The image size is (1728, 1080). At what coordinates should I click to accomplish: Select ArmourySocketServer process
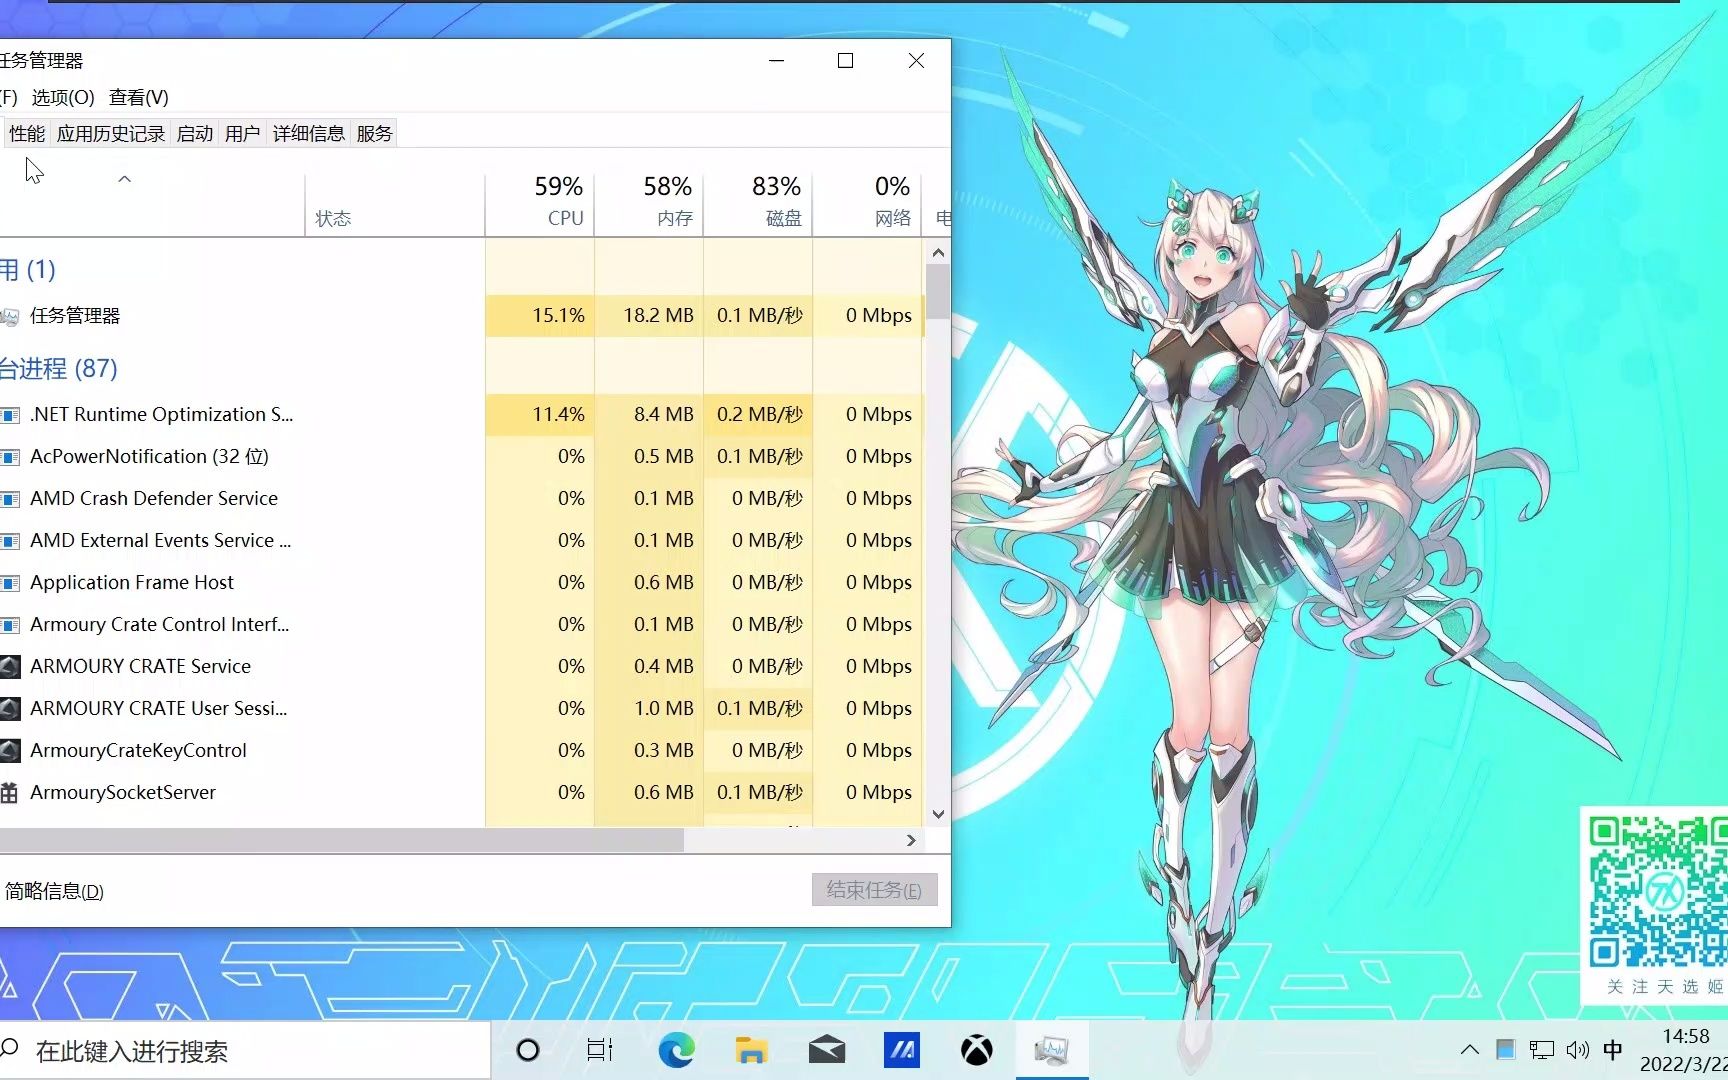tap(460, 792)
